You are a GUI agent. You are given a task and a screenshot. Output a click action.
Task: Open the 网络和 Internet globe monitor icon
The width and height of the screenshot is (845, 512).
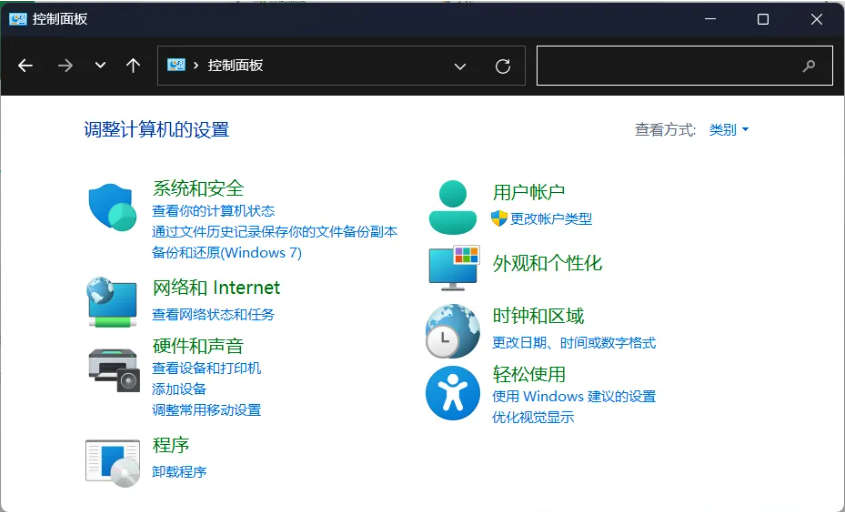pyautogui.click(x=112, y=302)
